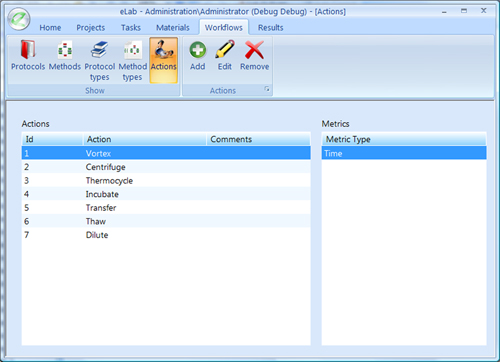This screenshot has width=500, height=362.
Task: Minimize the eLab window
Action: point(444,11)
